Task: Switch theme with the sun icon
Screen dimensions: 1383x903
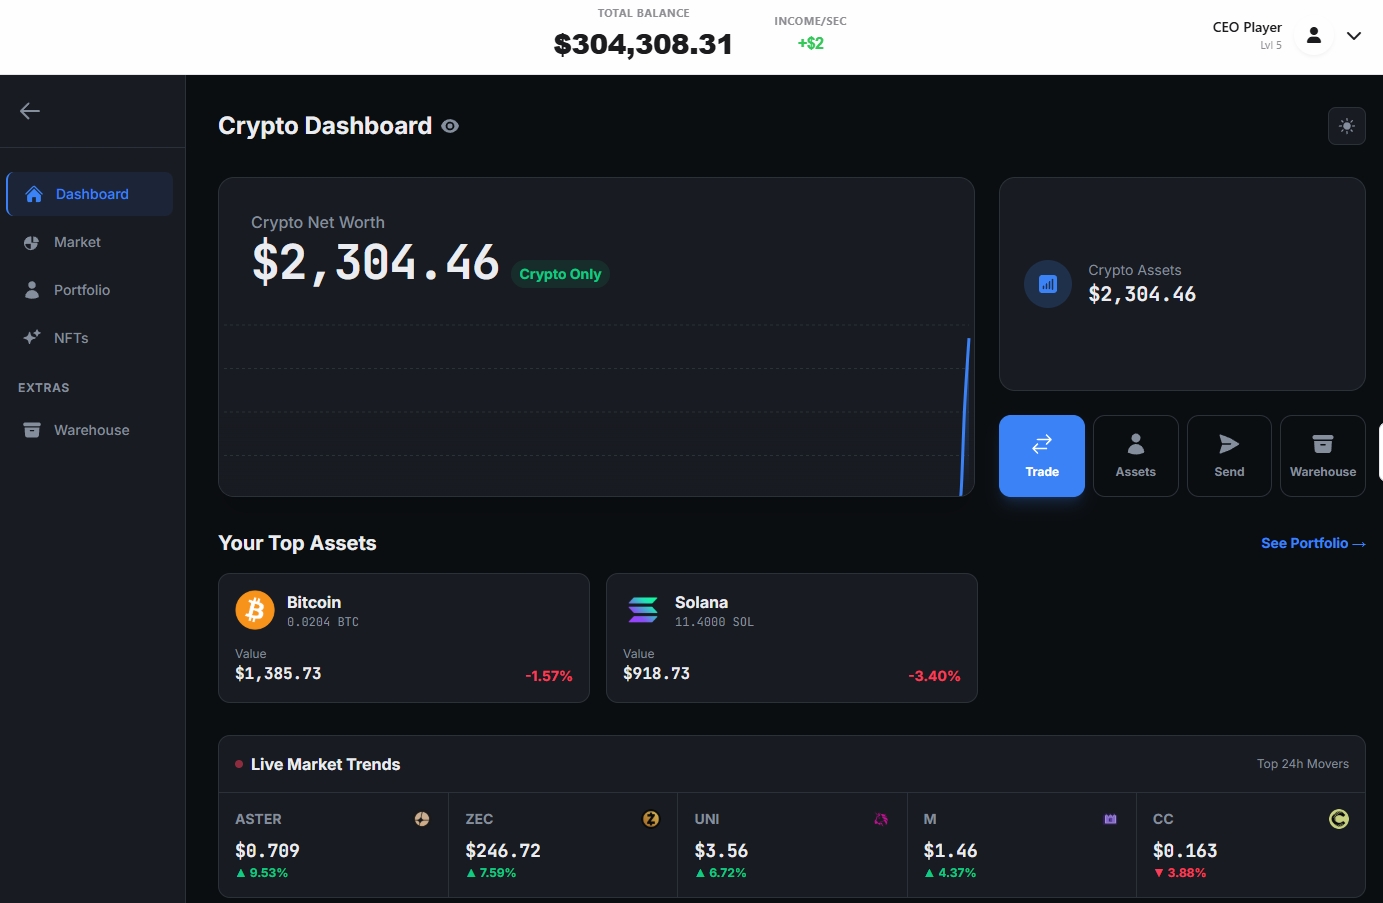Action: [x=1346, y=126]
